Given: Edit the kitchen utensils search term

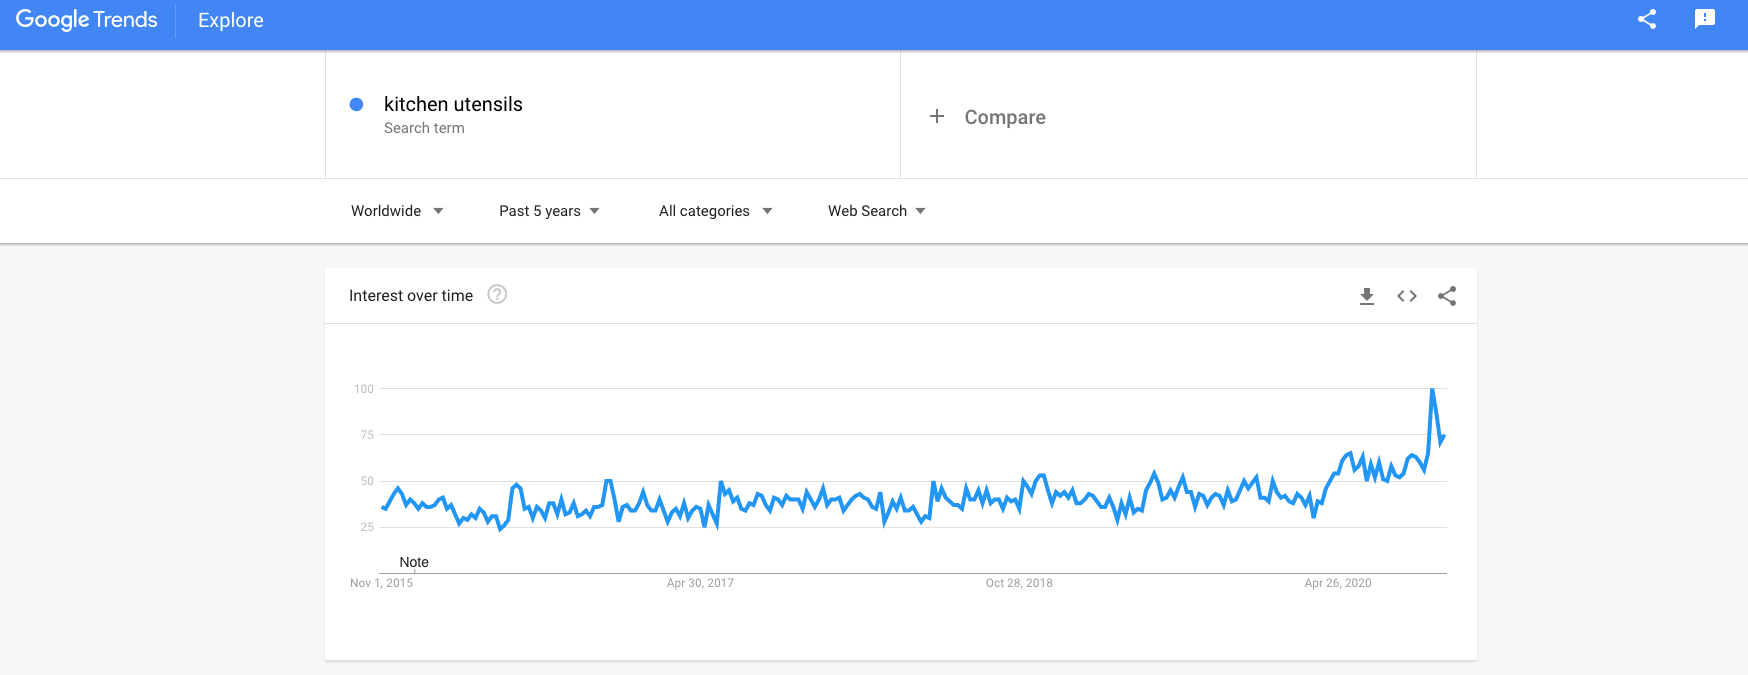Looking at the screenshot, I should [x=452, y=104].
